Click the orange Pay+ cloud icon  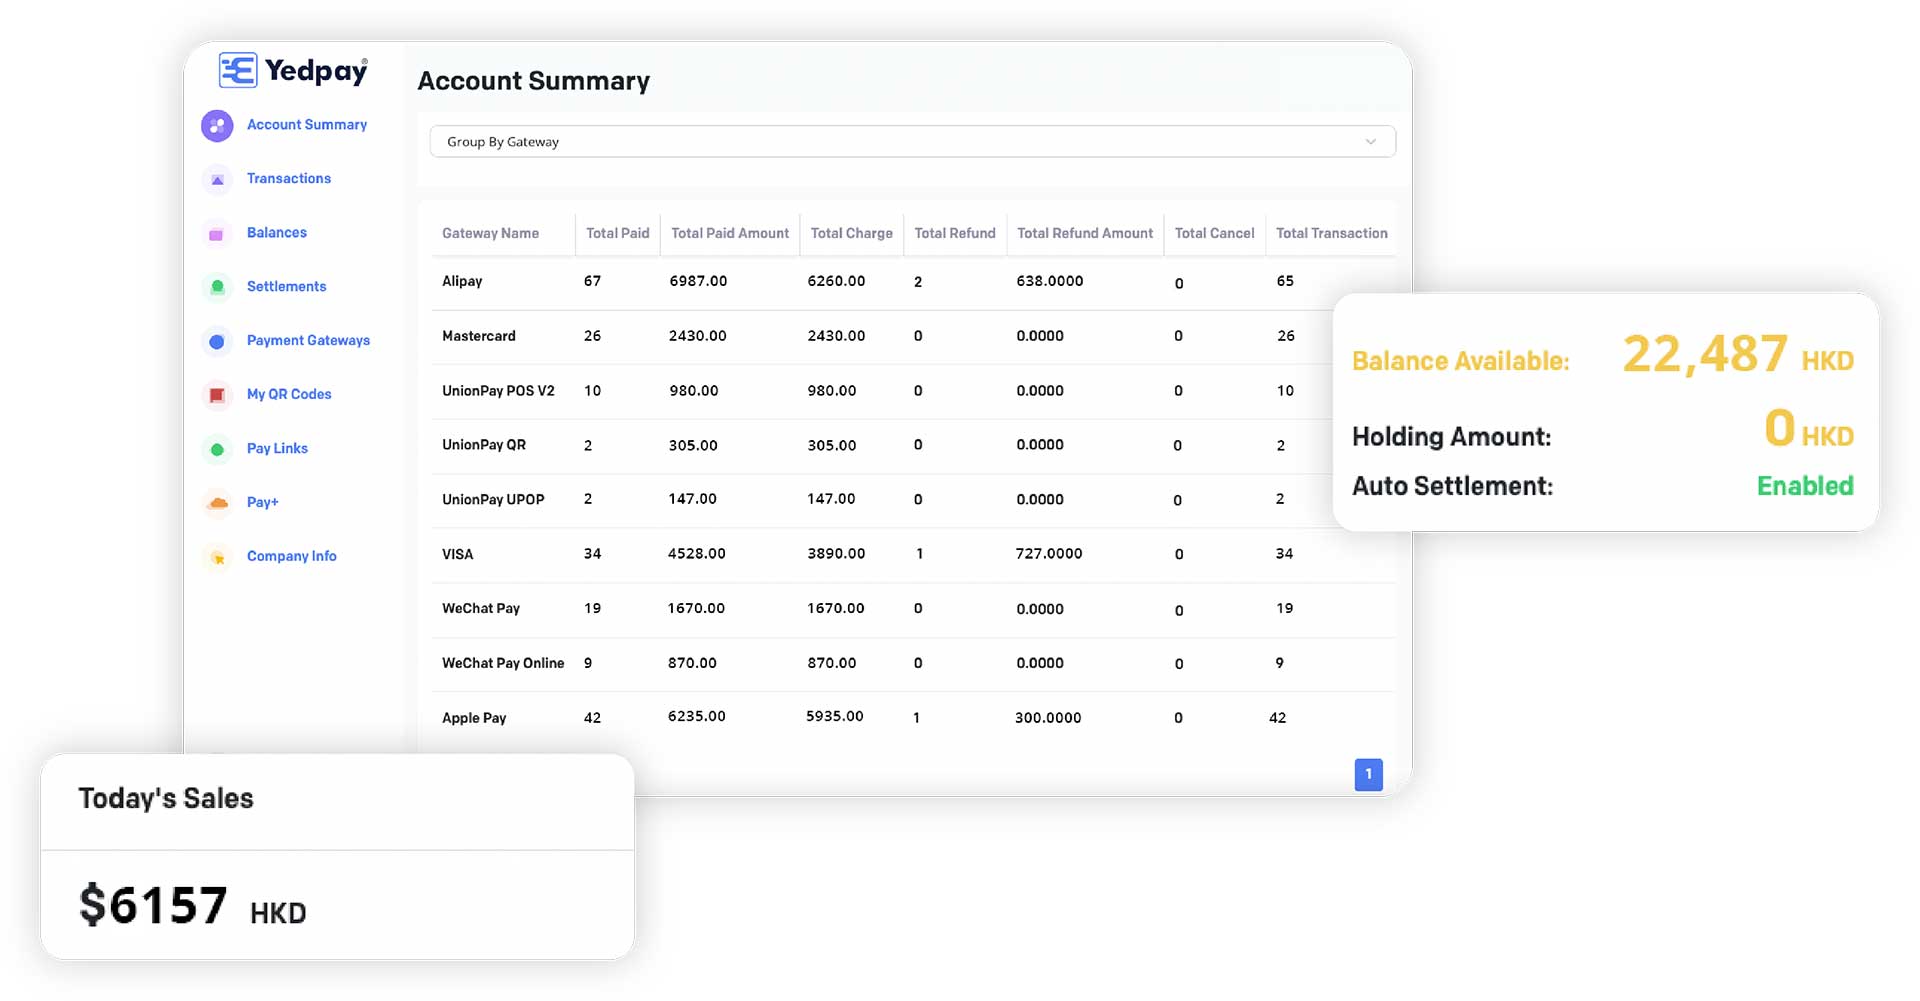[217, 503]
